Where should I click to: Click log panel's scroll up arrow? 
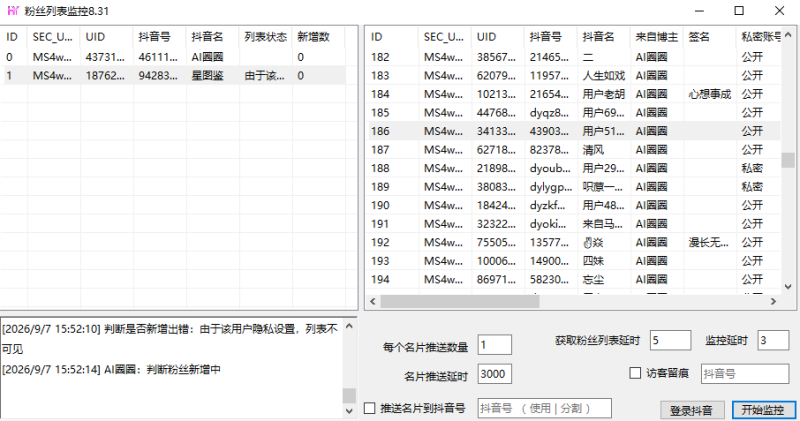click(349, 326)
